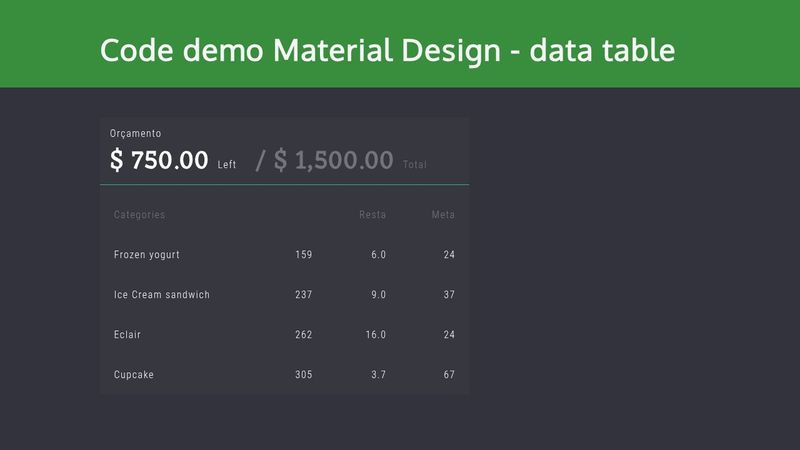Select the $ 750.00 left amount
This screenshot has width=800, height=450.
point(159,160)
